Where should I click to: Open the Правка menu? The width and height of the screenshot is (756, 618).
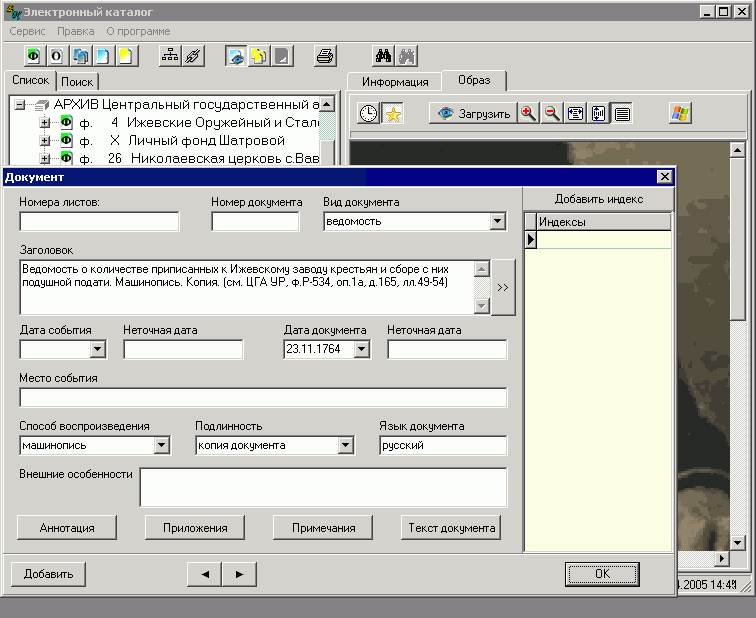click(x=76, y=31)
